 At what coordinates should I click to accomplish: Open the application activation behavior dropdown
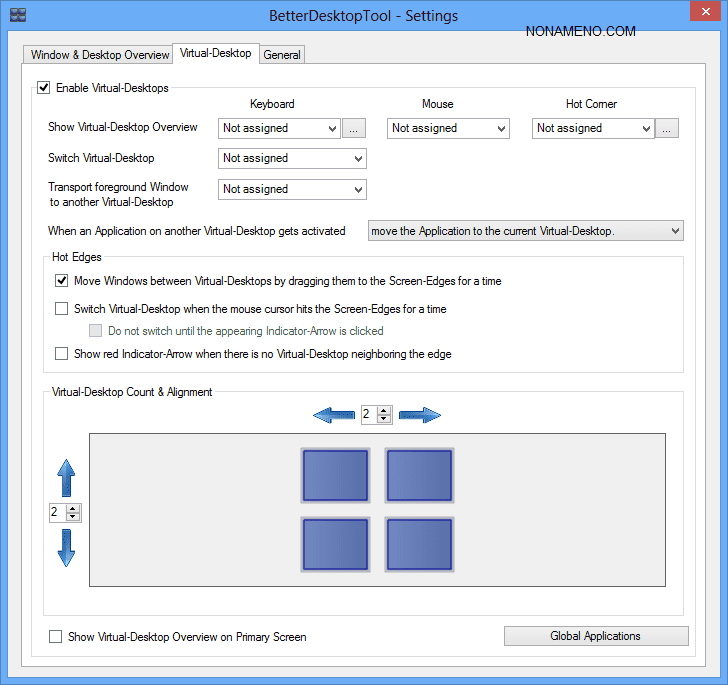[x=526, y=231]
